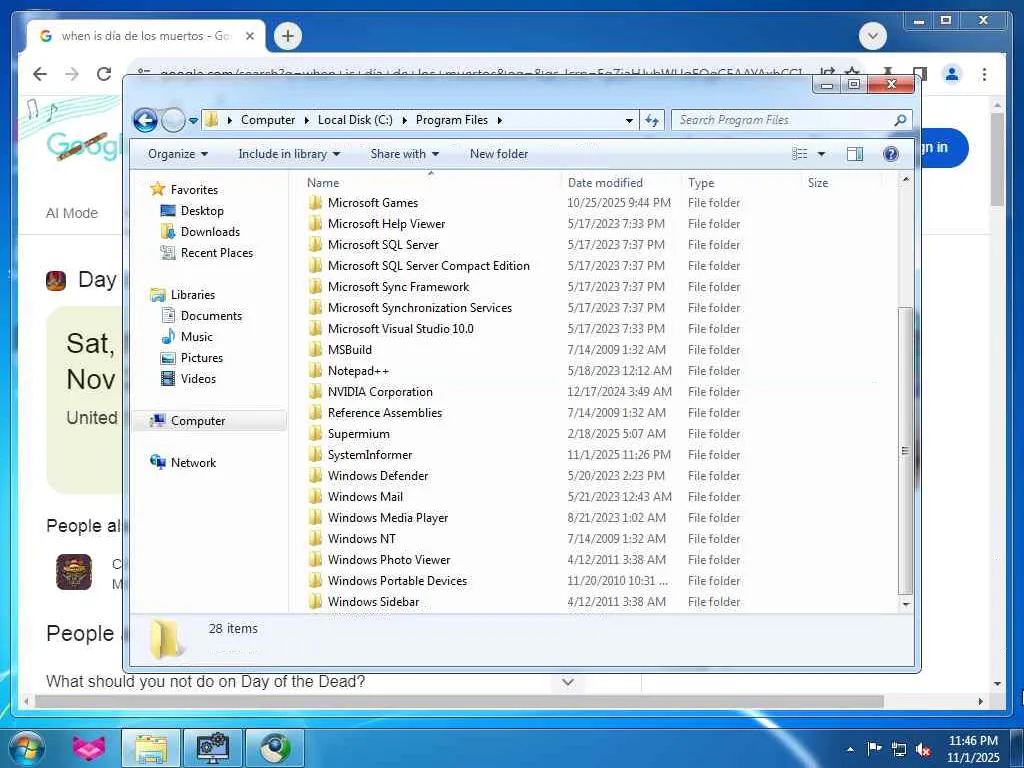Viewport: 1024px width, 768px height.
Task: Open the browser three-dot menu
Action: pos(984,74)
